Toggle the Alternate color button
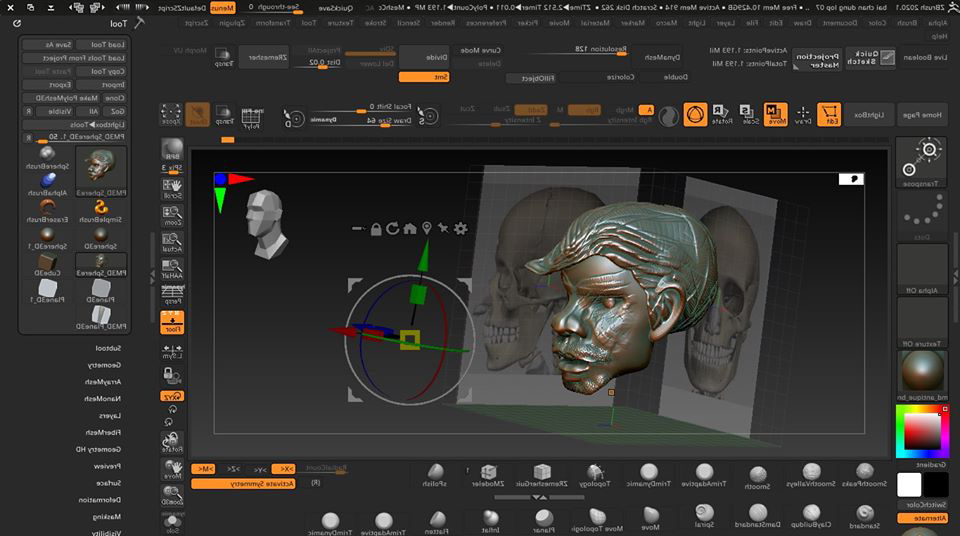Viewport: 960px width, 536px height. (921, 518)
